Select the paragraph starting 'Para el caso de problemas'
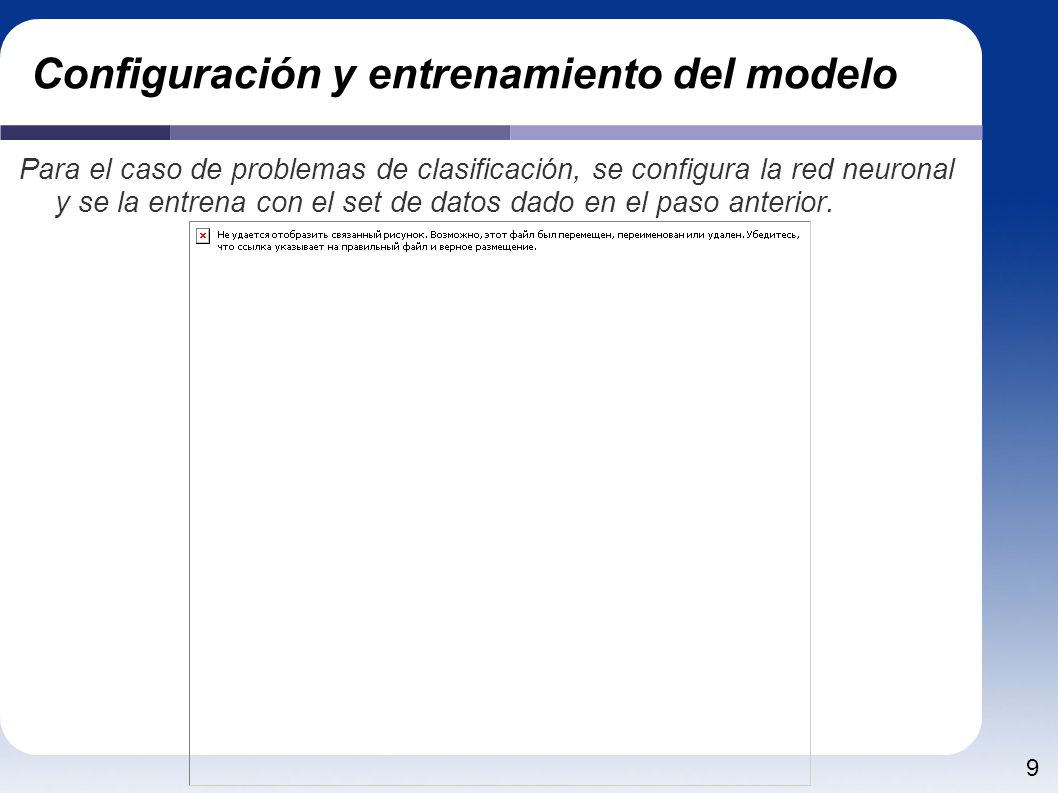The width and height of the screenshot is (1058, 793). 487,186
